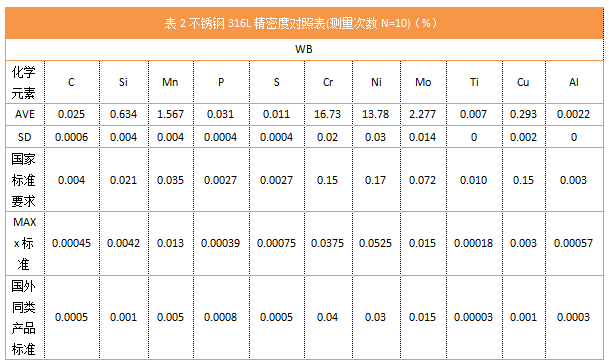Click value 0.00057 in MAX row
This screenshot has height=363, width=609.
(573, 243)
